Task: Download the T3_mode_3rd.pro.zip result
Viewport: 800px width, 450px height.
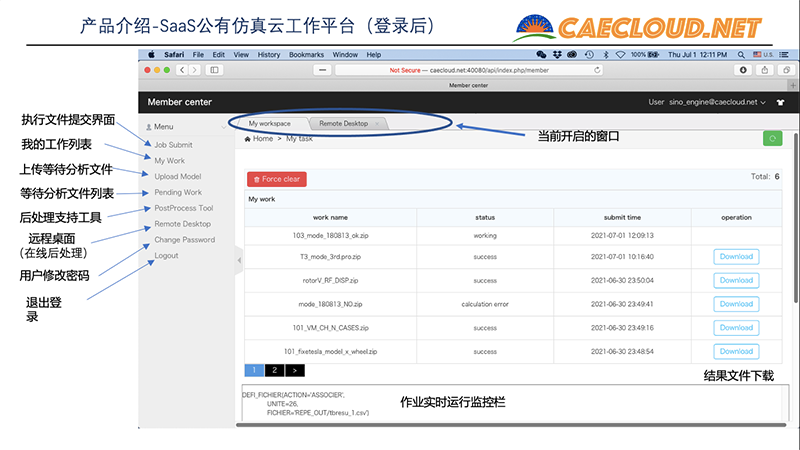Action: 736,257
